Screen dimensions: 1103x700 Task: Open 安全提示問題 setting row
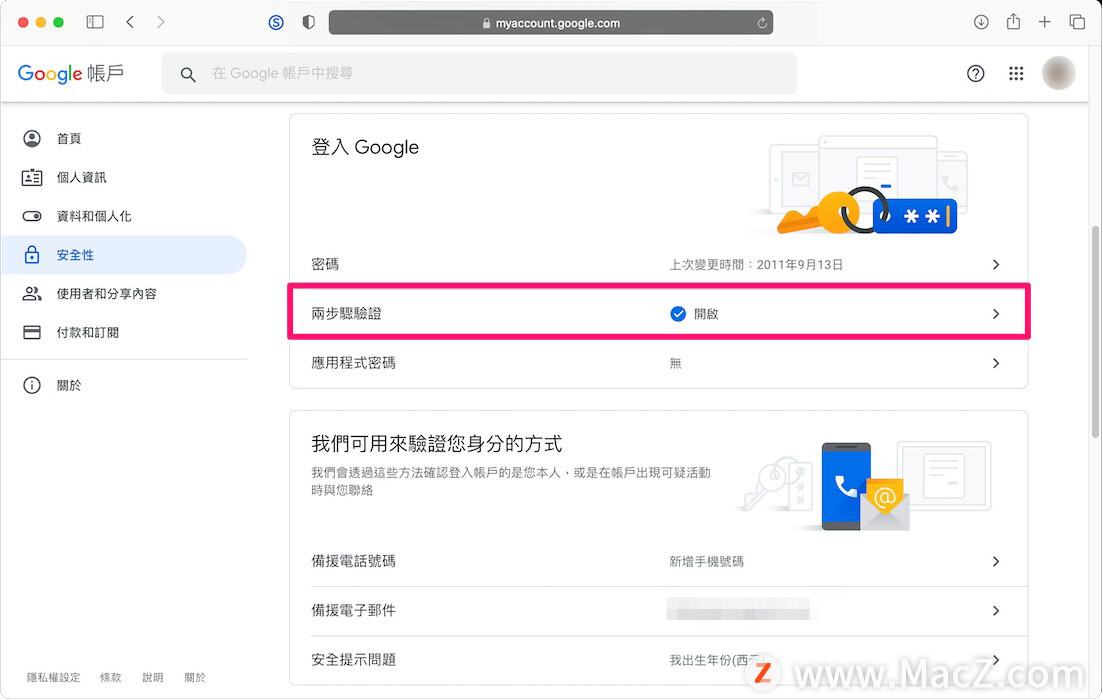click(658, 660)
